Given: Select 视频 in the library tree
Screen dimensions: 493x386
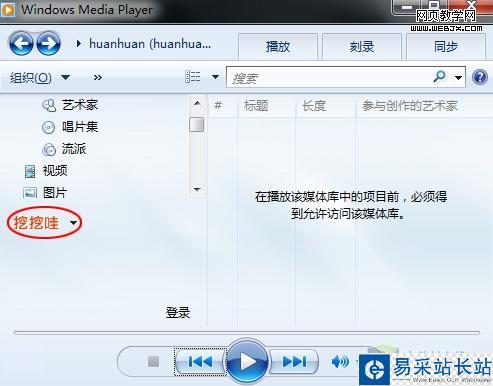Looking at the screenshot, I should (x=55, y=171).
